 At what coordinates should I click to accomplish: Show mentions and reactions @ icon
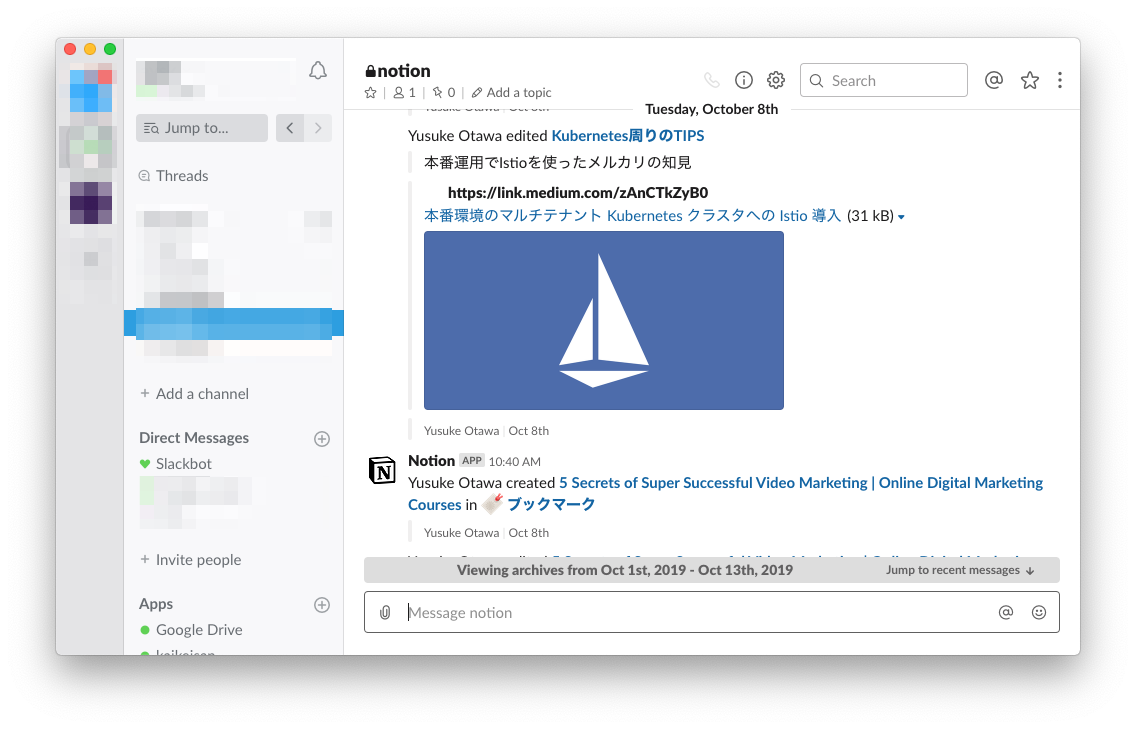[994, 80]
